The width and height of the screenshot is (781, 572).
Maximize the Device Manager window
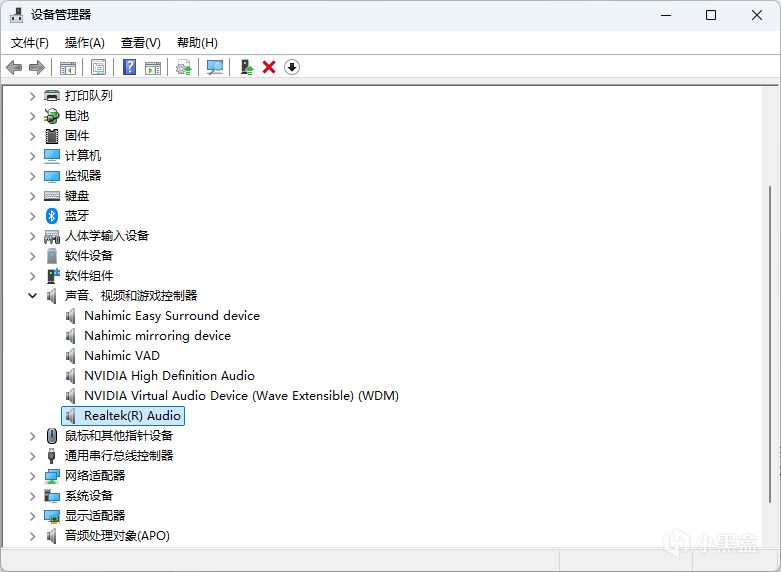711,15
